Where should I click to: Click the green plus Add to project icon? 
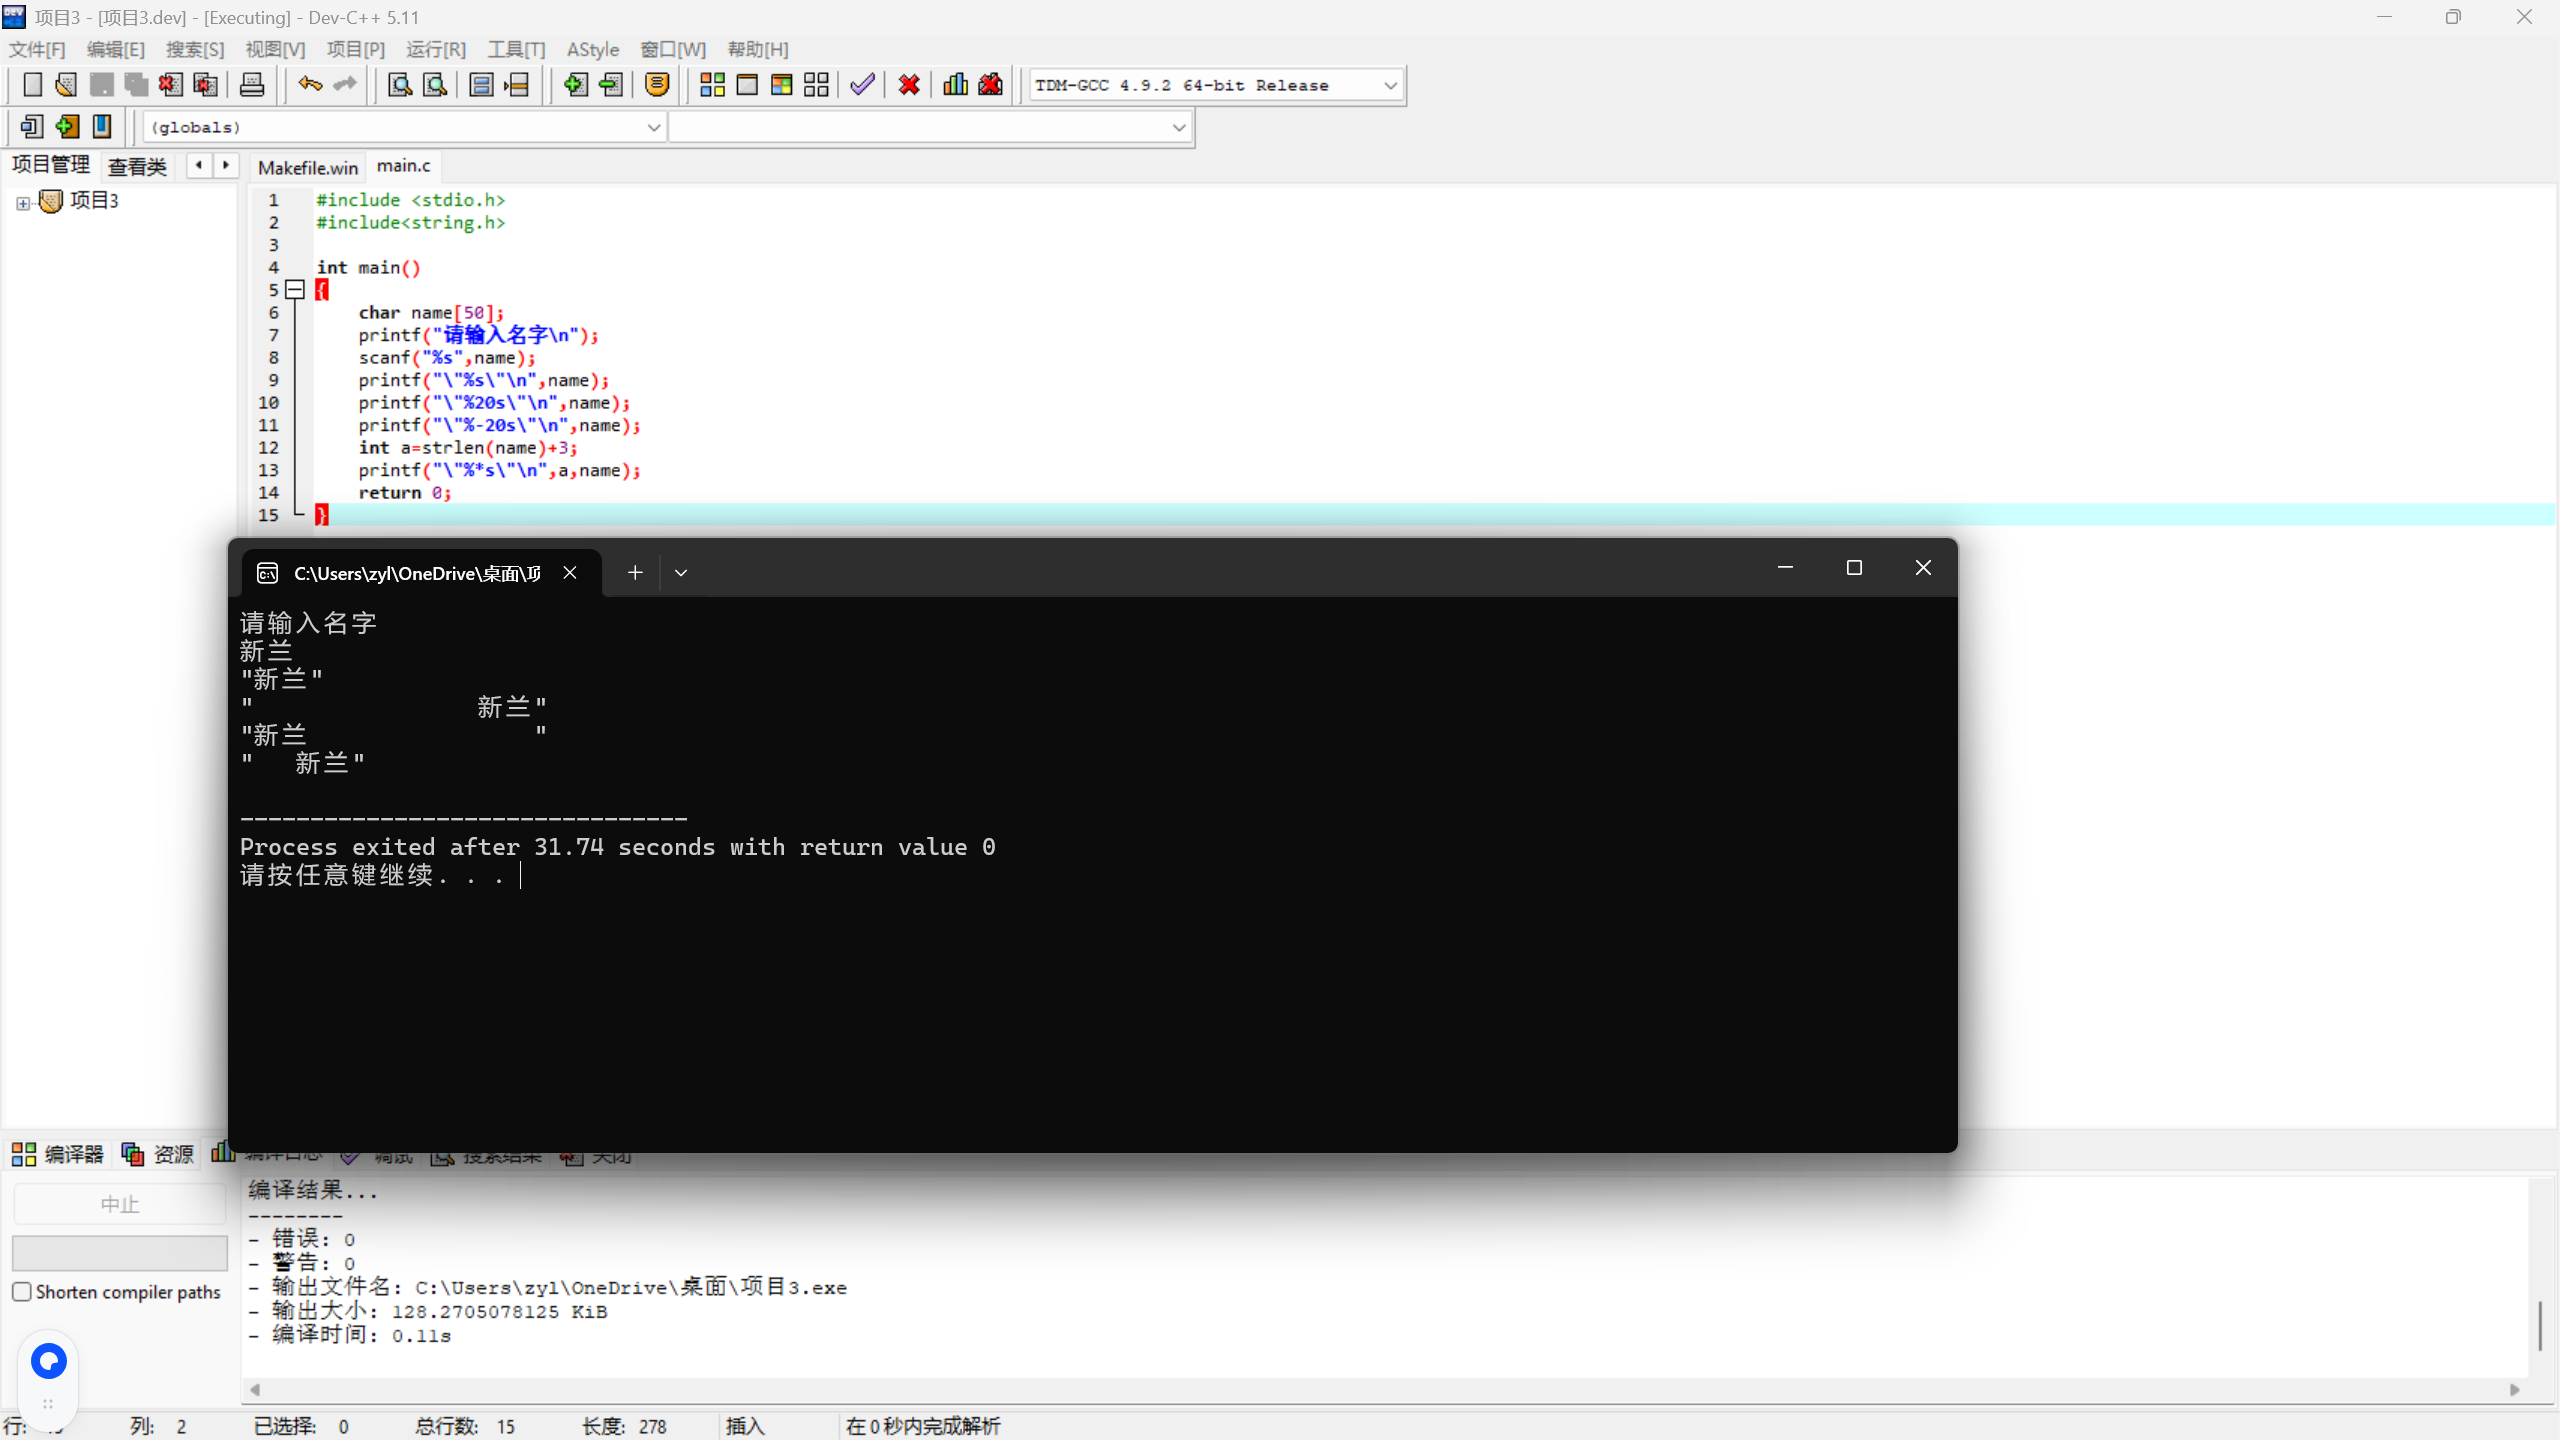pos(575,85)
